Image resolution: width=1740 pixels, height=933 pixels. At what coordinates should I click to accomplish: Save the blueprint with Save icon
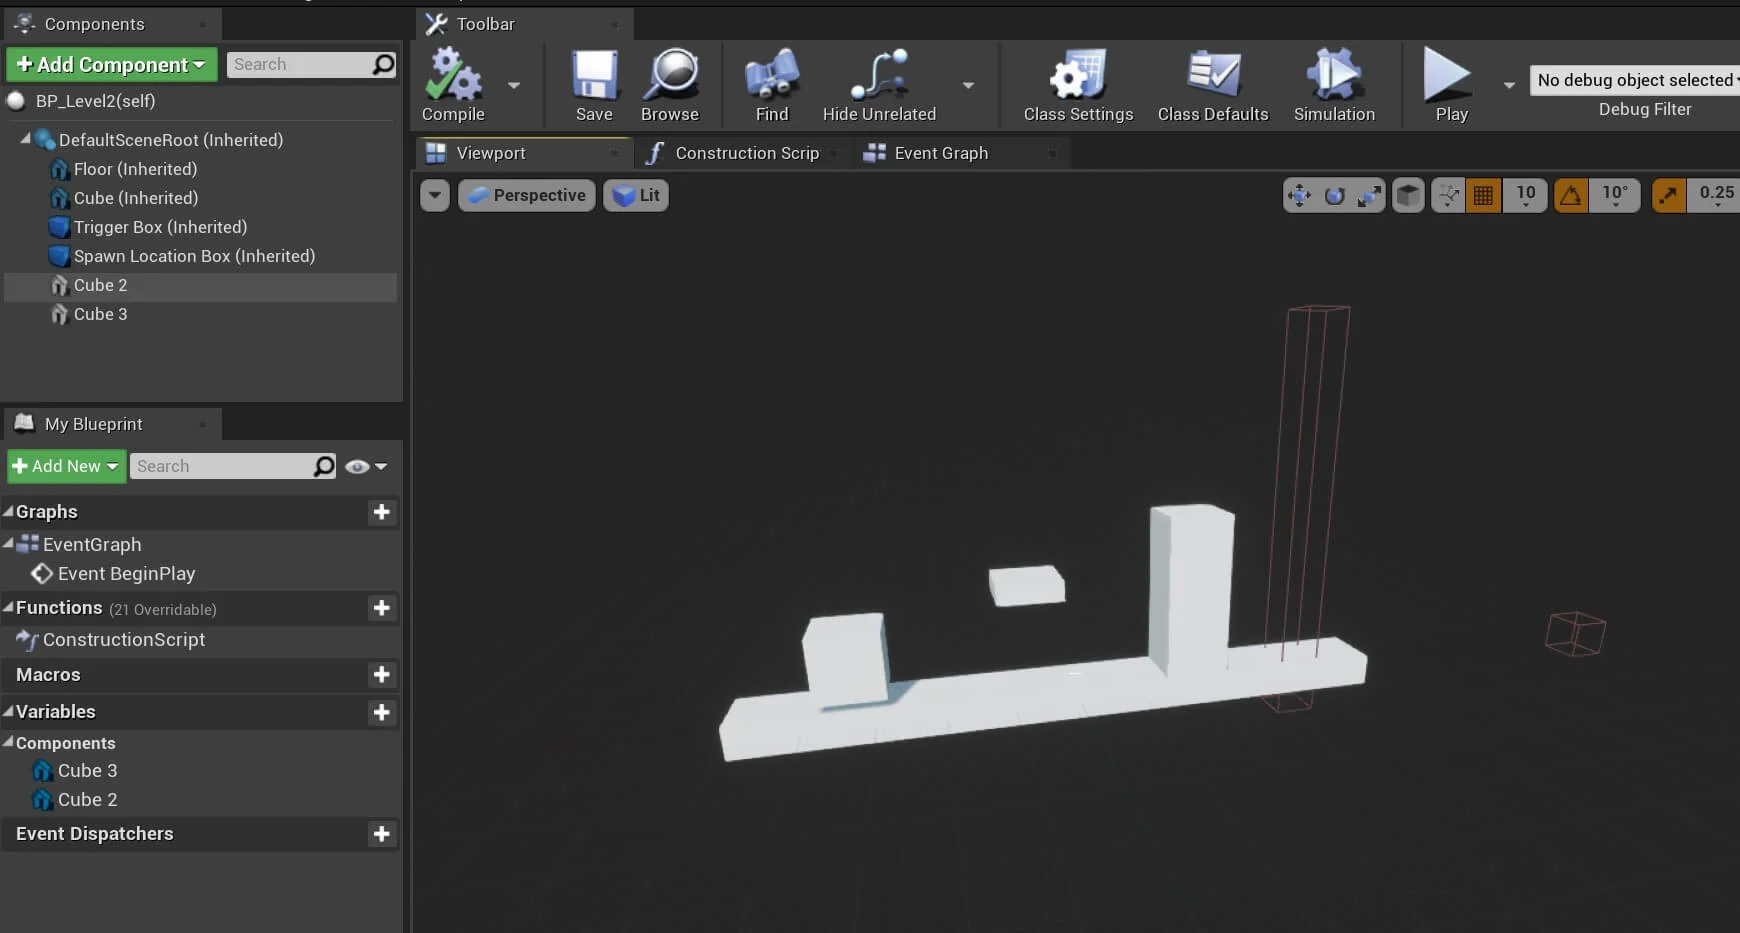[594, 76]
